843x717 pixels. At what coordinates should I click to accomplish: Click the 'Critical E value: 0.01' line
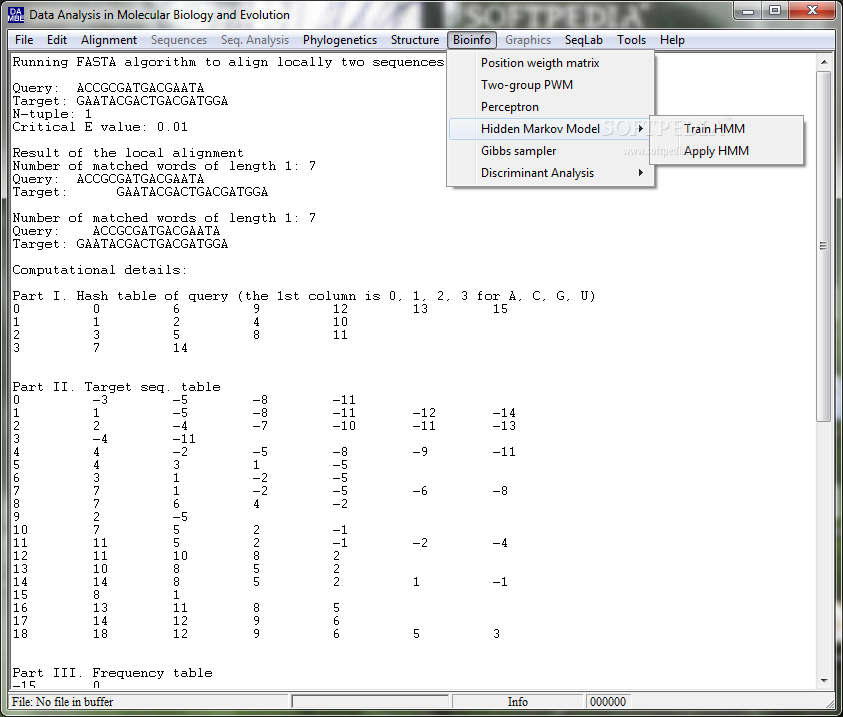click(x=100, y=127)
